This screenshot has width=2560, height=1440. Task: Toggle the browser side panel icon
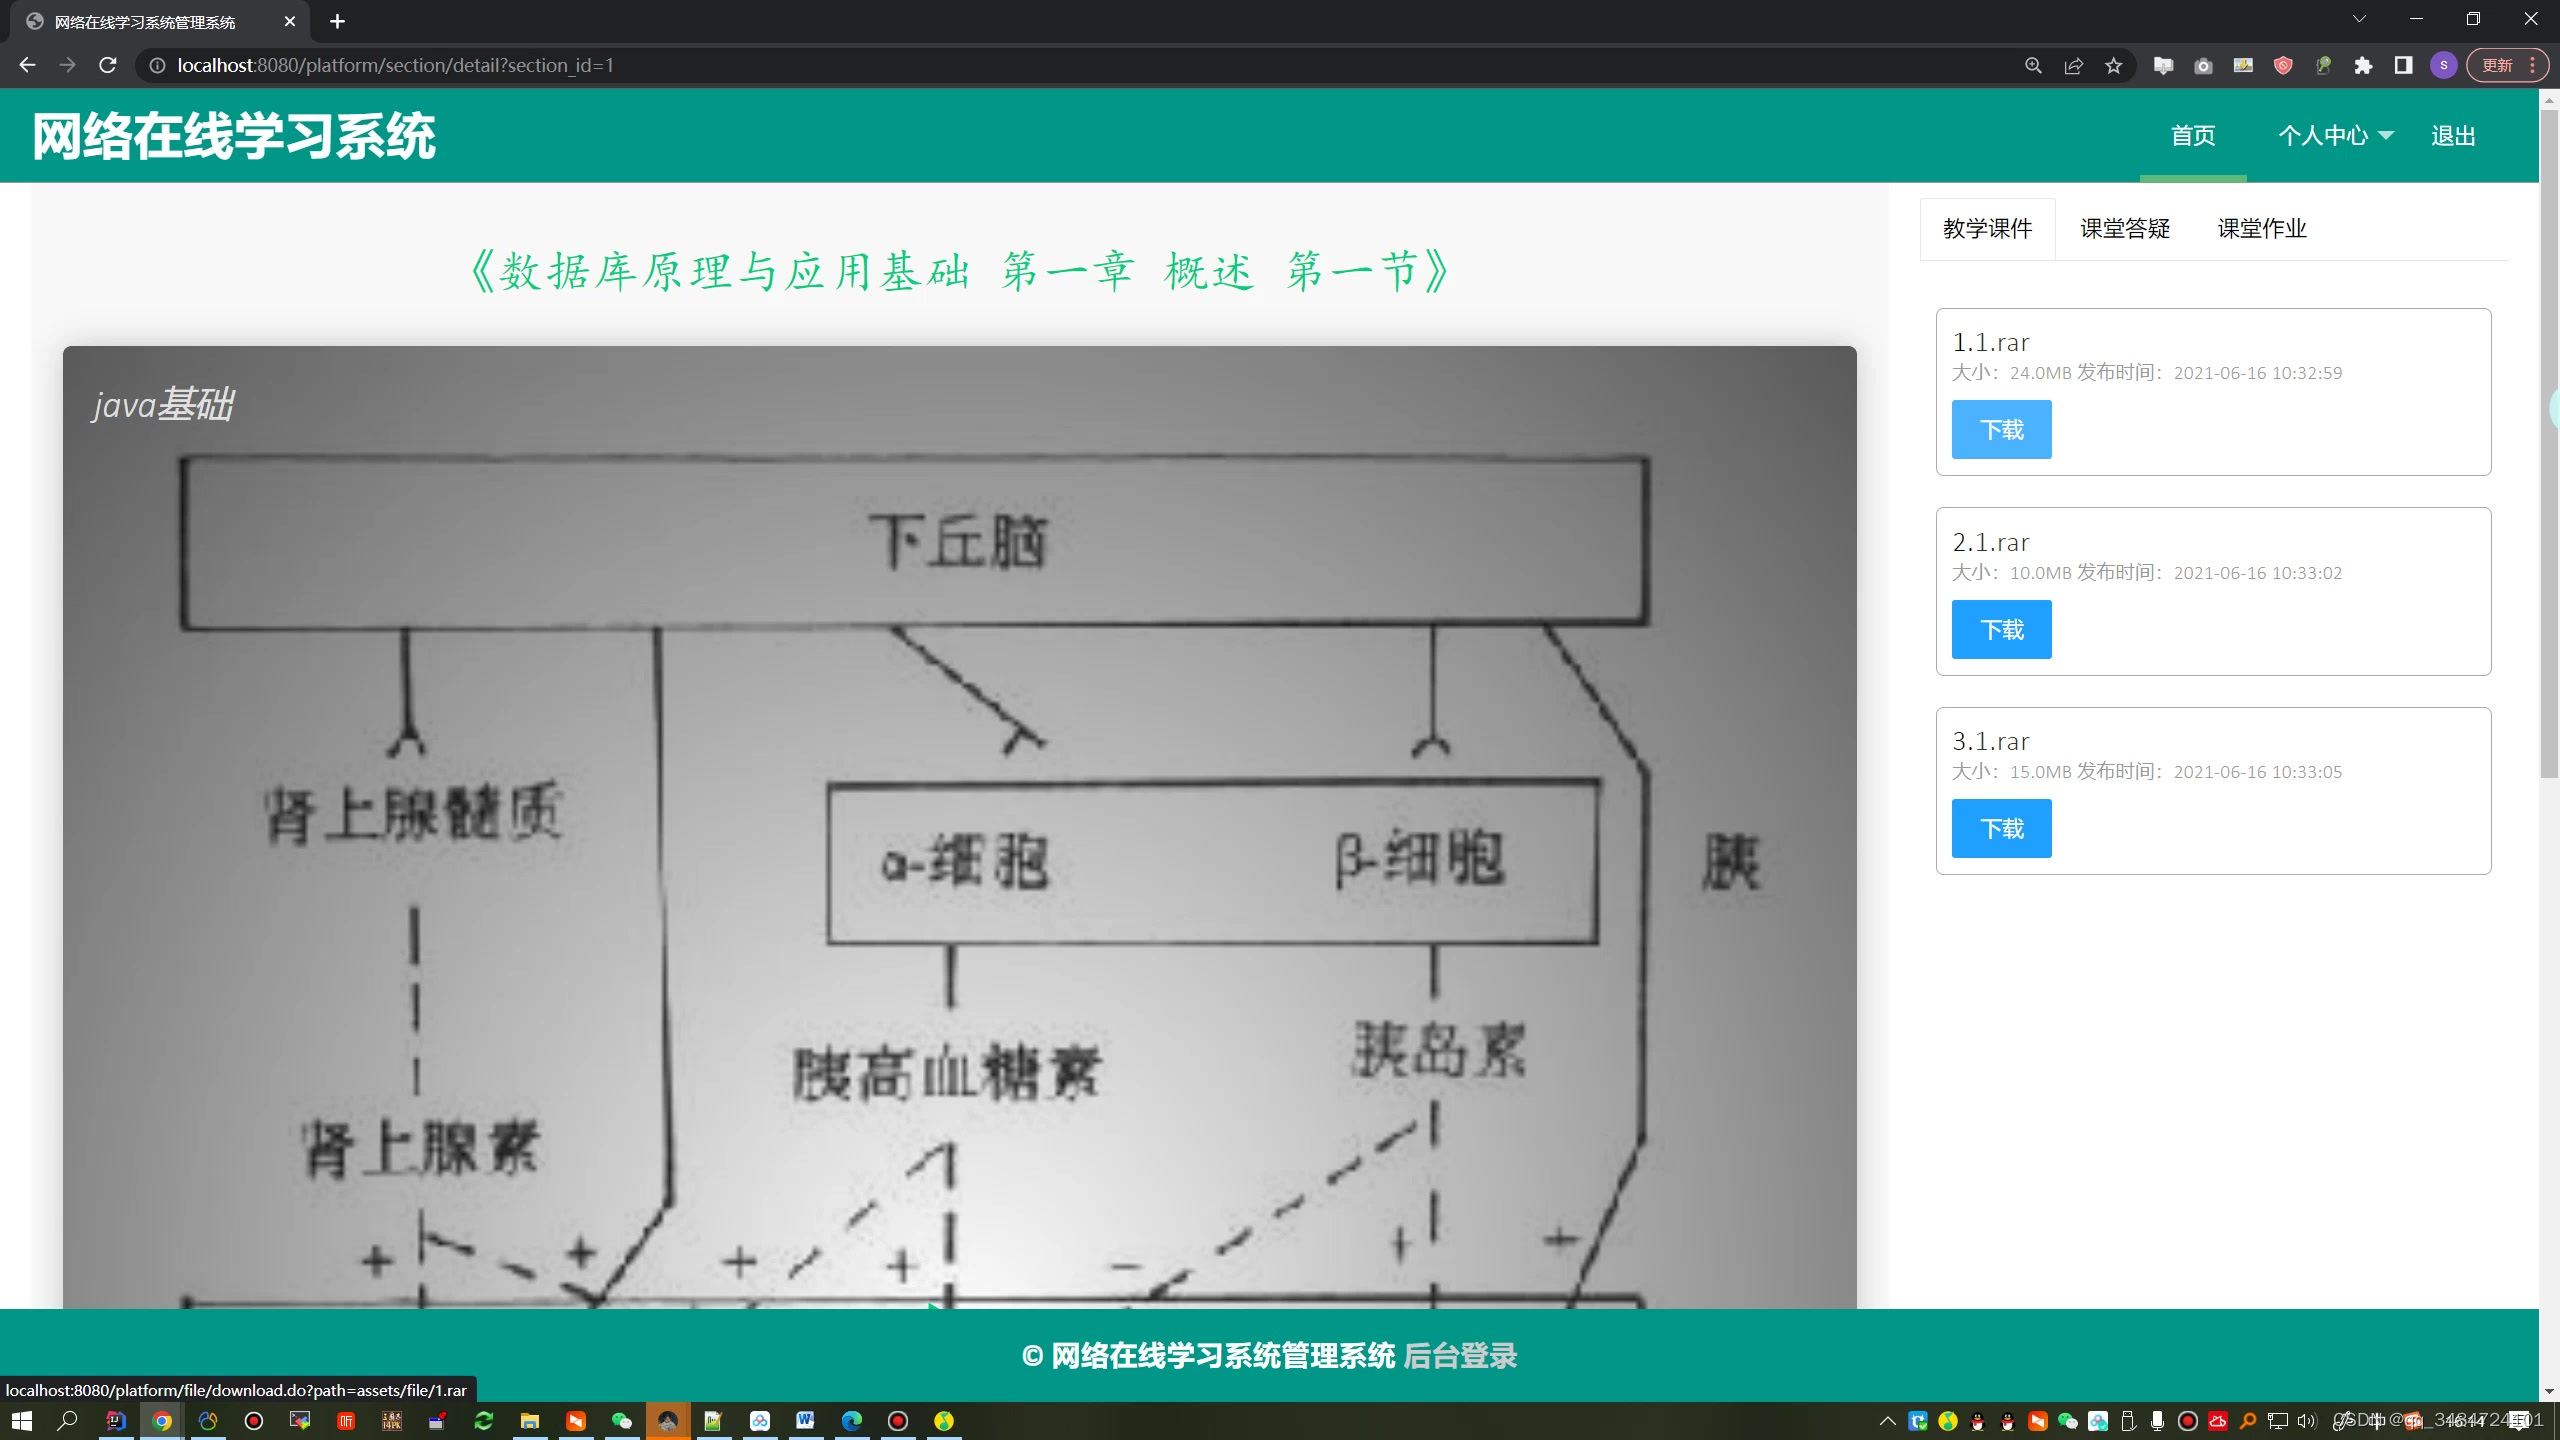click(x=2403, y=66)
